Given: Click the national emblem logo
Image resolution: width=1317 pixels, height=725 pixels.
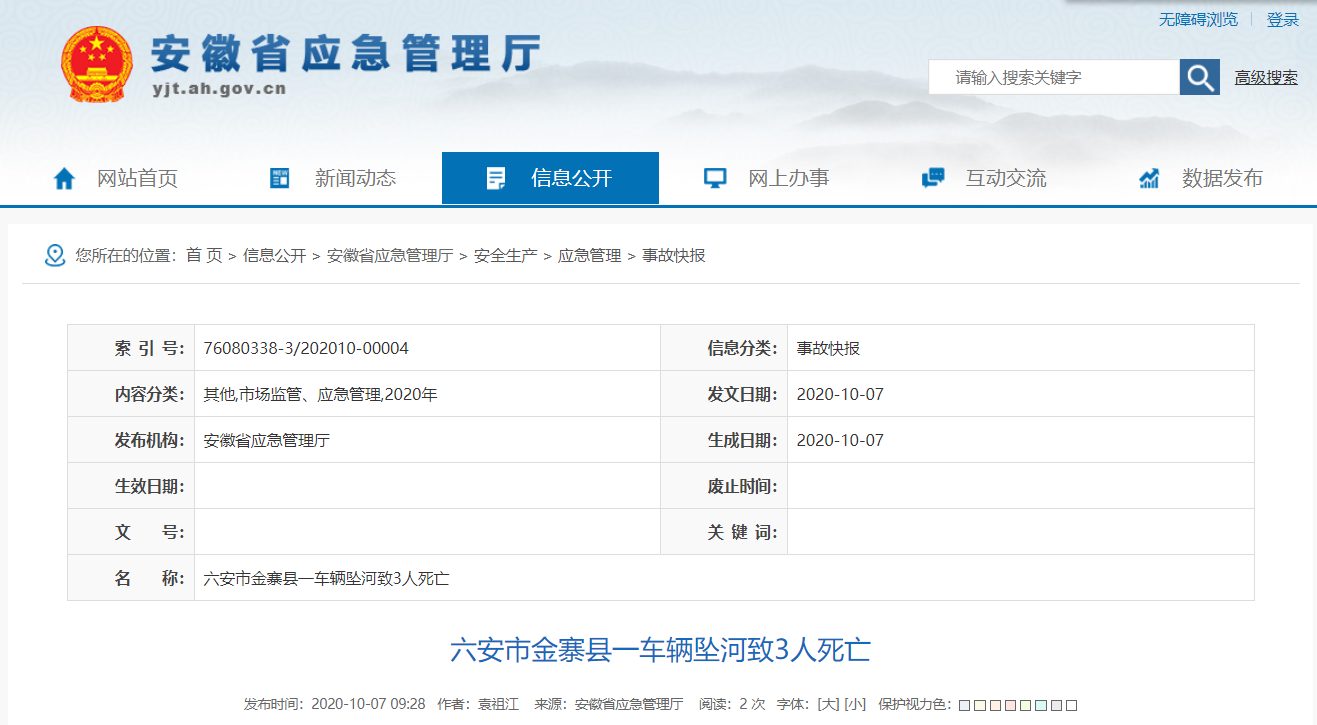Looking at the screenshot, I should coord(95,65).
